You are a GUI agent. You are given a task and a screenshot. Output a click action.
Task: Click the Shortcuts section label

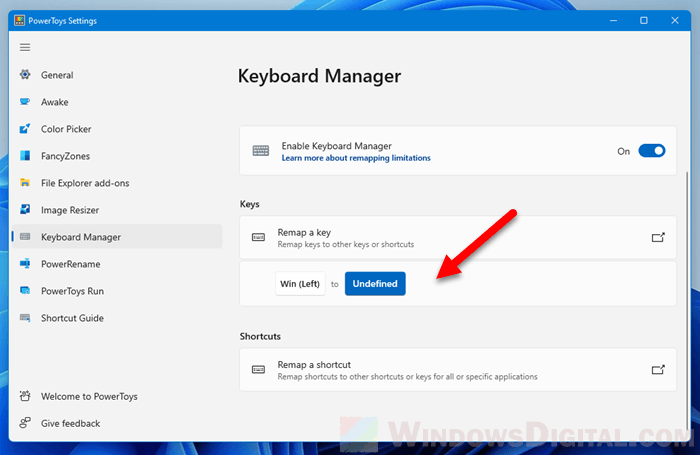260,336
